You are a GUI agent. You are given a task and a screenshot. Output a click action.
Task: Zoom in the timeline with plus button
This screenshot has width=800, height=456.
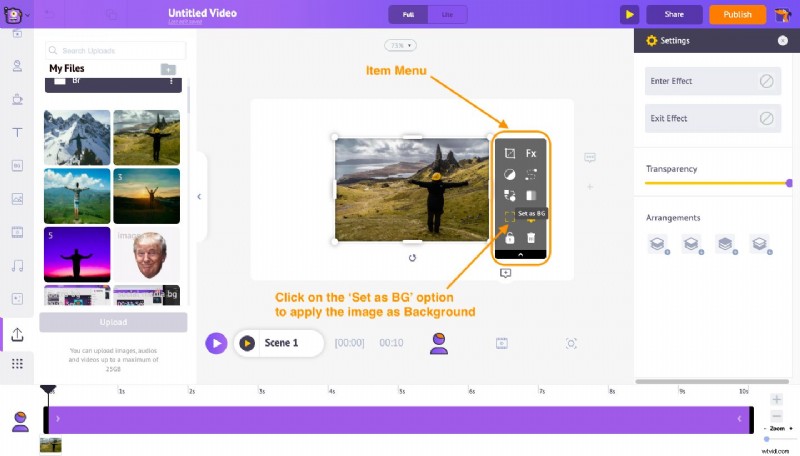tap(777, 399)
